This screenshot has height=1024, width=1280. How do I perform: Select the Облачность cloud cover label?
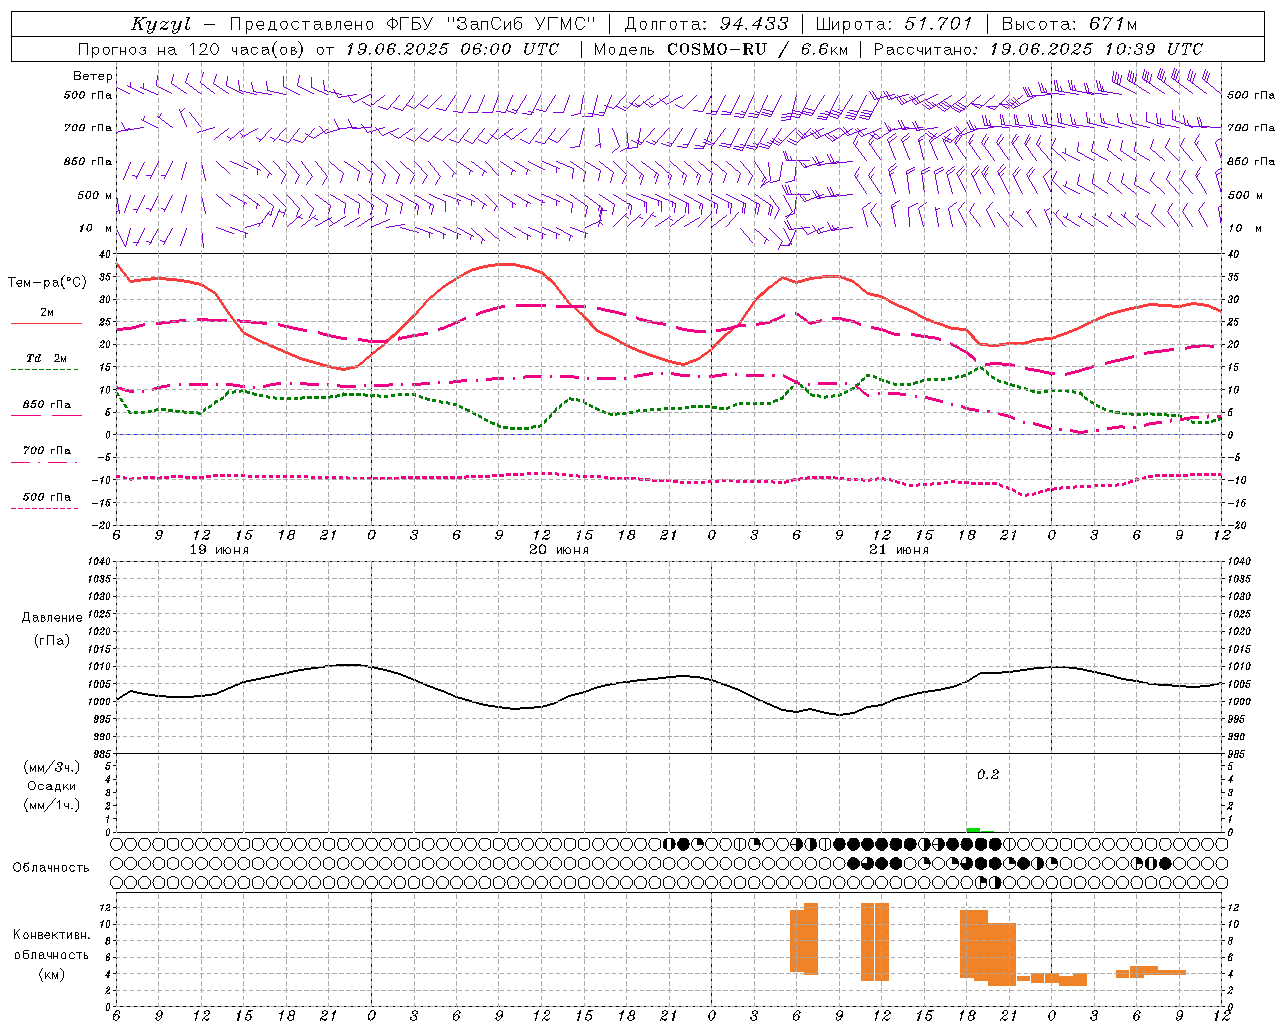pos(51,868)
